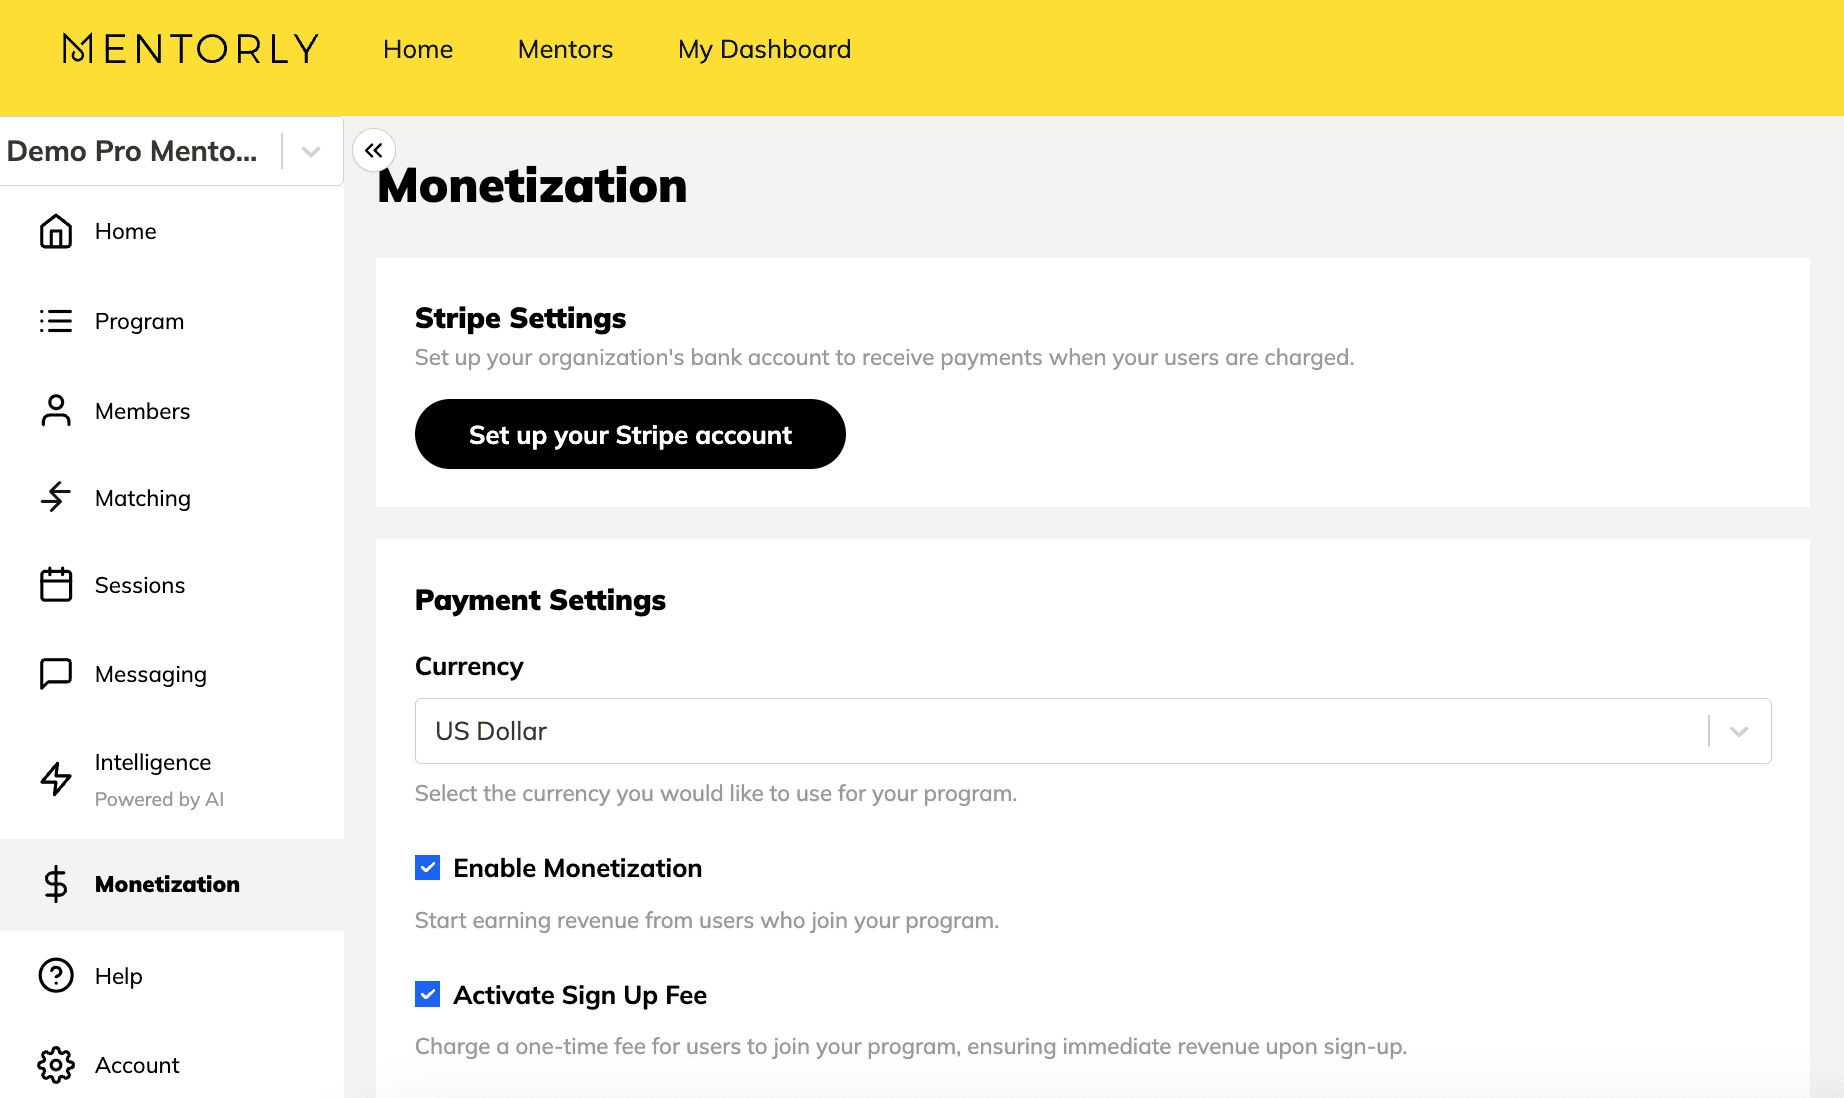Click the Monetization sidebar item
Screen dimensions: 1844x1098
[x=167, y=884]
